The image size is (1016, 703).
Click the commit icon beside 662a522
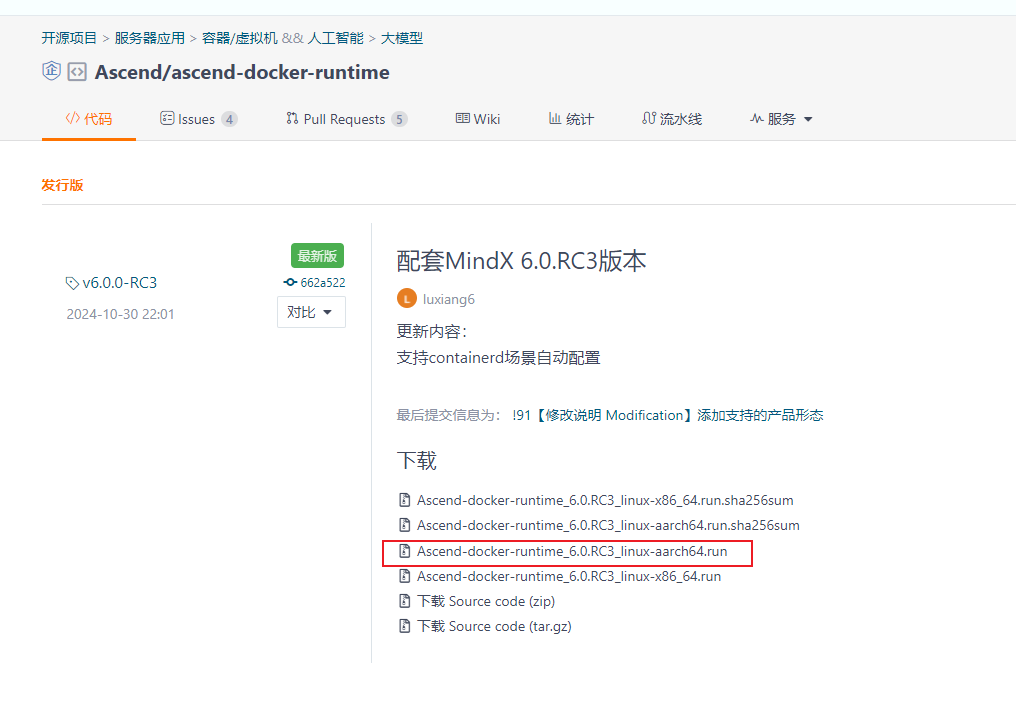[290, 282]
